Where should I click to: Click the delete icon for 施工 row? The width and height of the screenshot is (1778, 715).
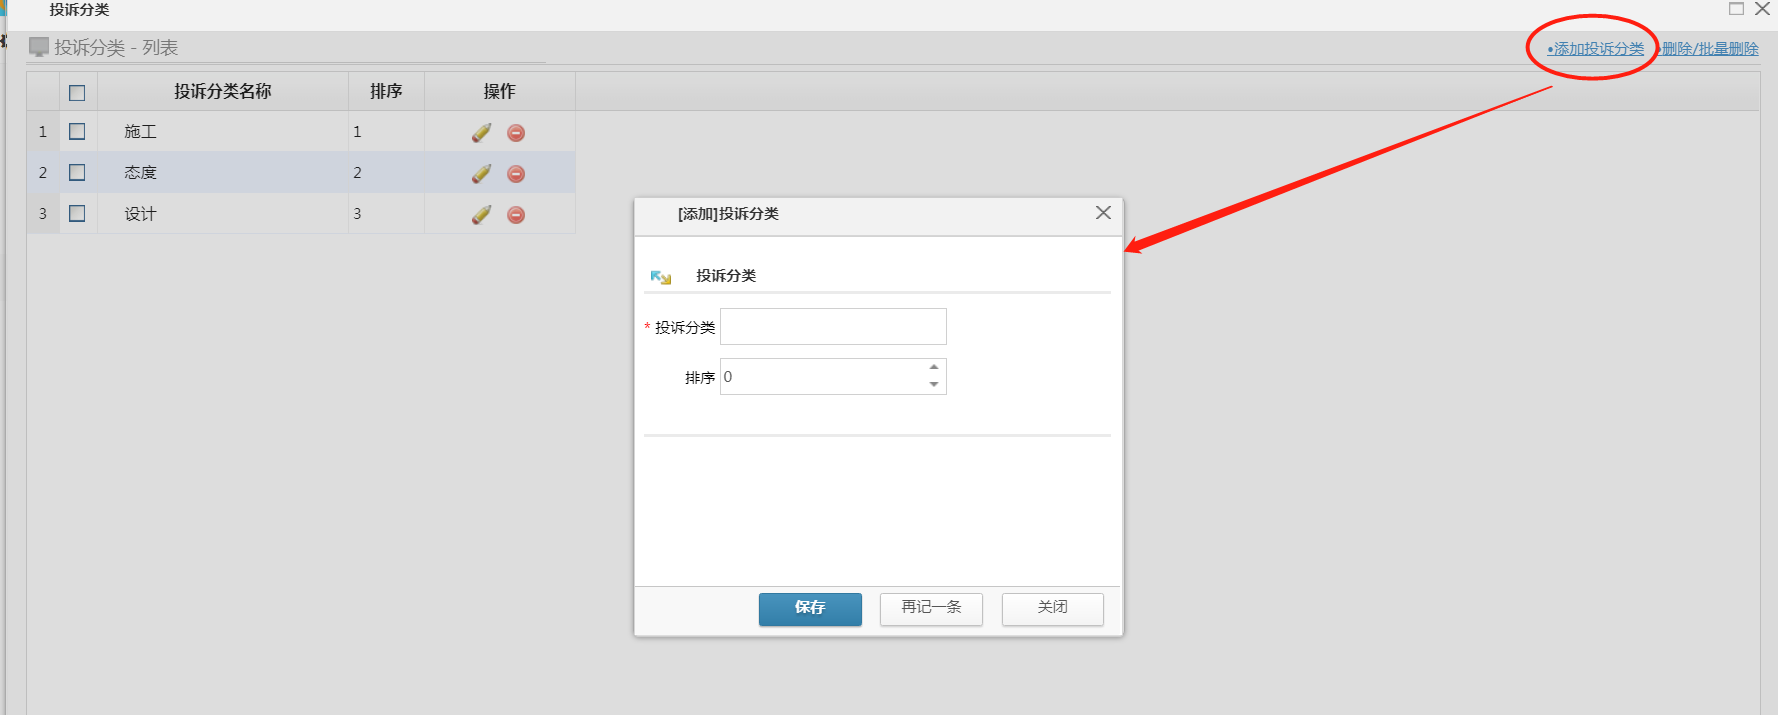(x=516, y=133)
